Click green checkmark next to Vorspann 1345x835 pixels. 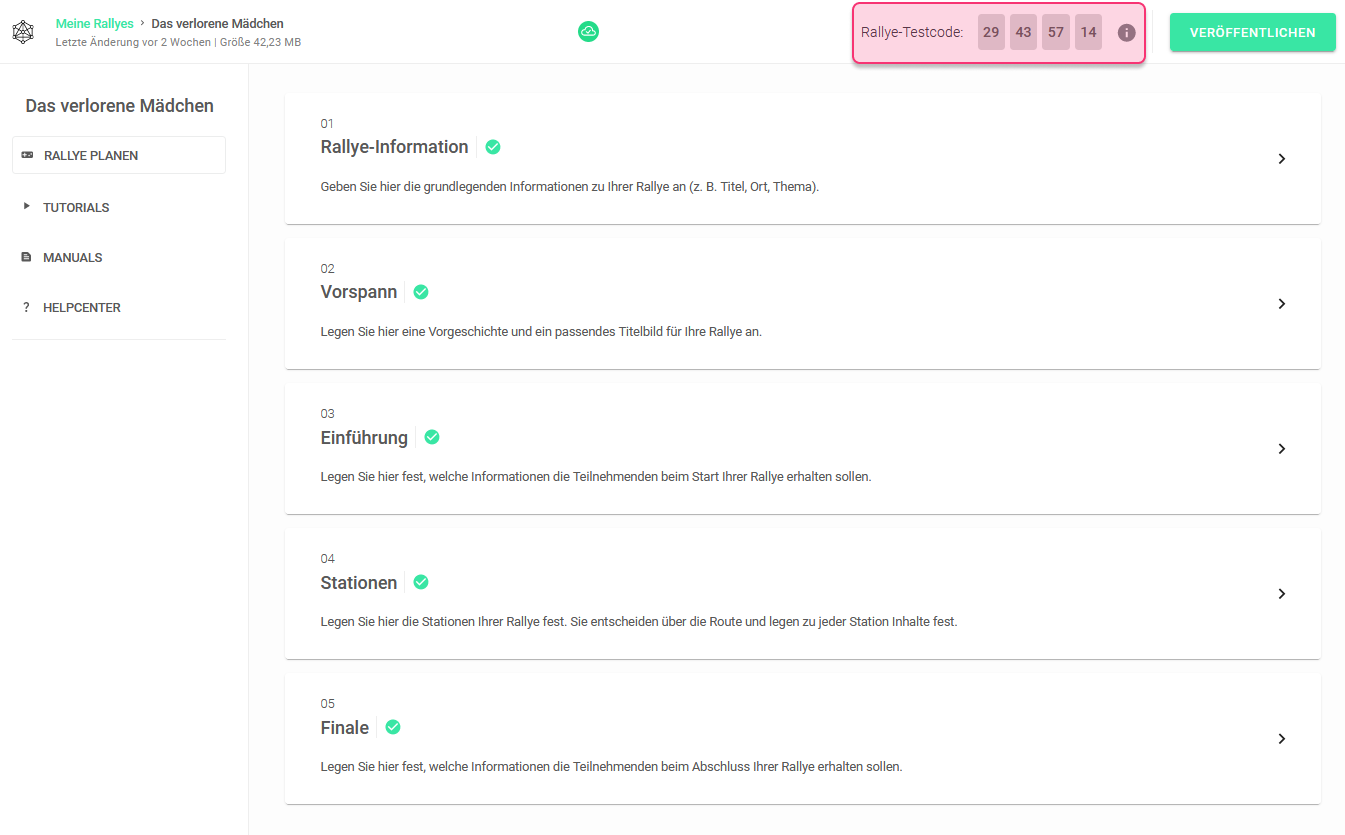pos(421,292)
